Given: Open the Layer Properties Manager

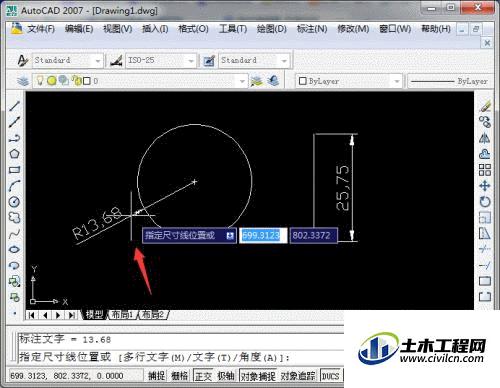Looking at the screenshot, I should click(23, 81).
